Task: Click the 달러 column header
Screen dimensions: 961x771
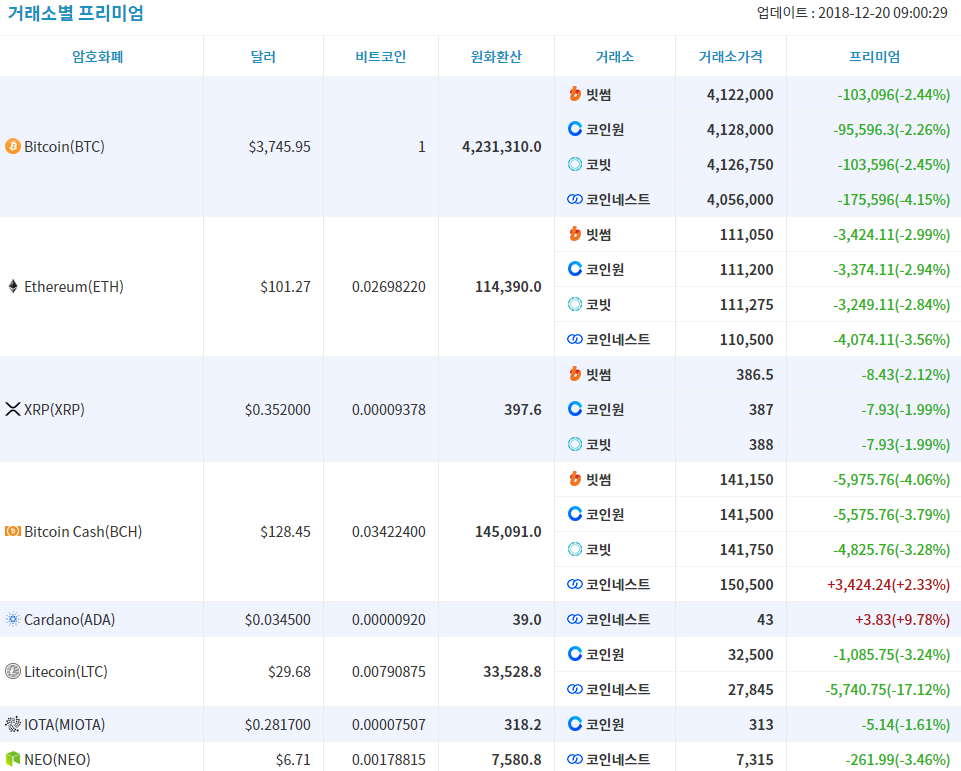Action: tap(263, 56)
